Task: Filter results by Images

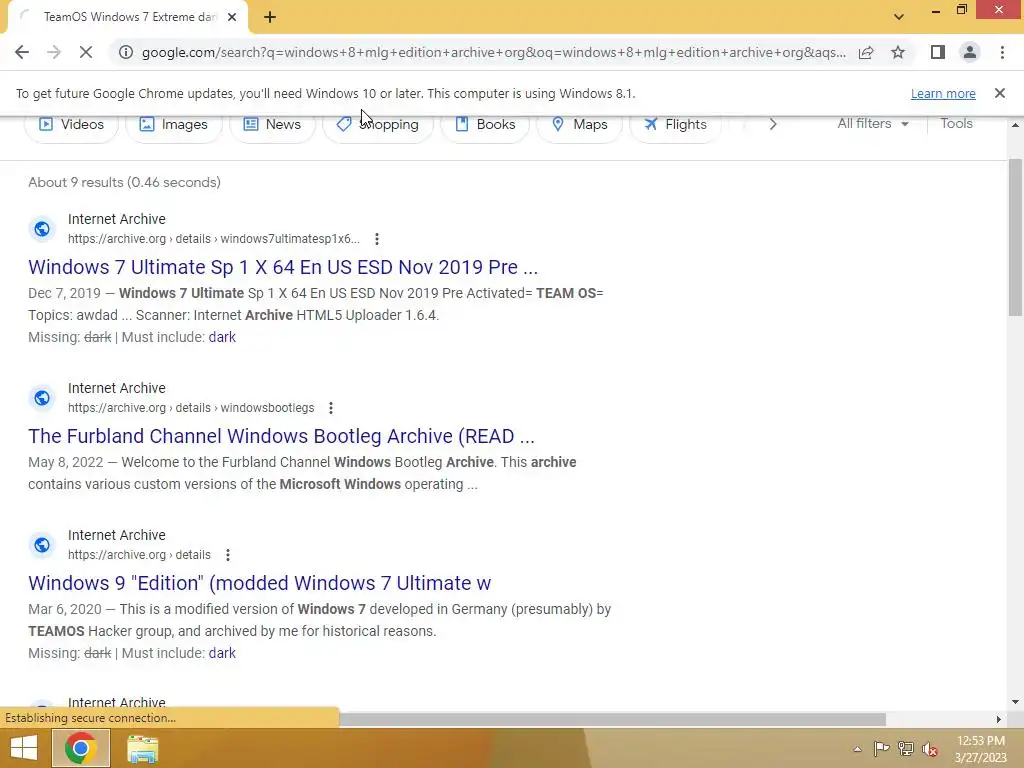Action: [174, 124]
